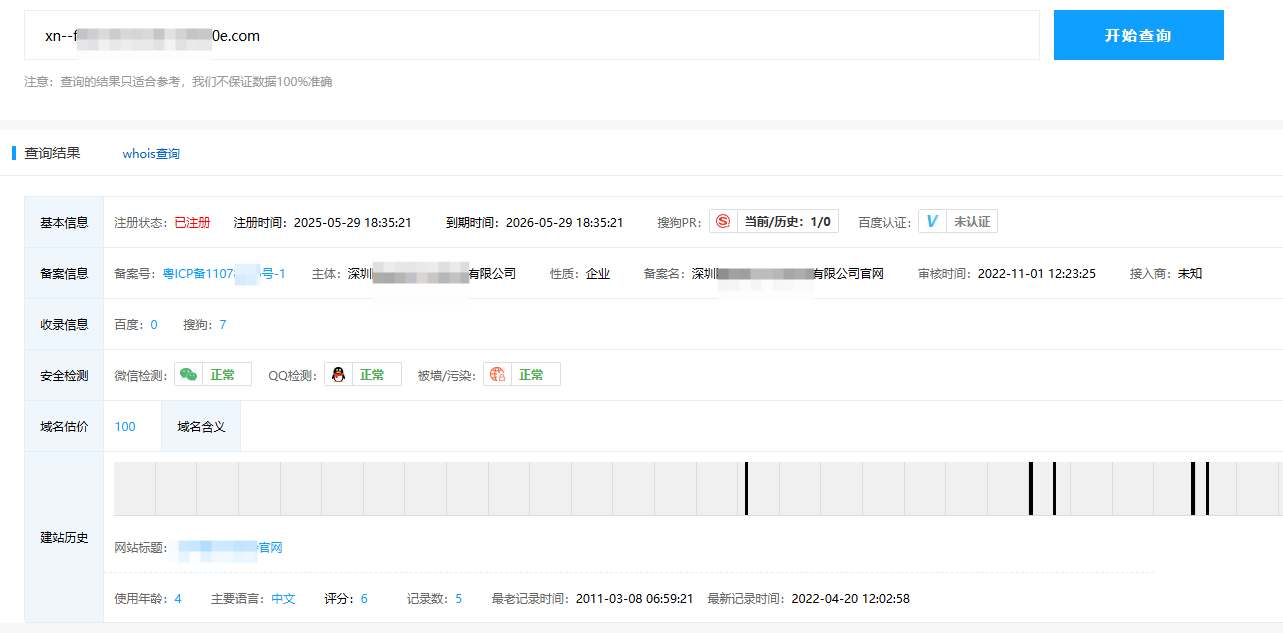Click the Baidu index count 0

(x=154, y=324)
